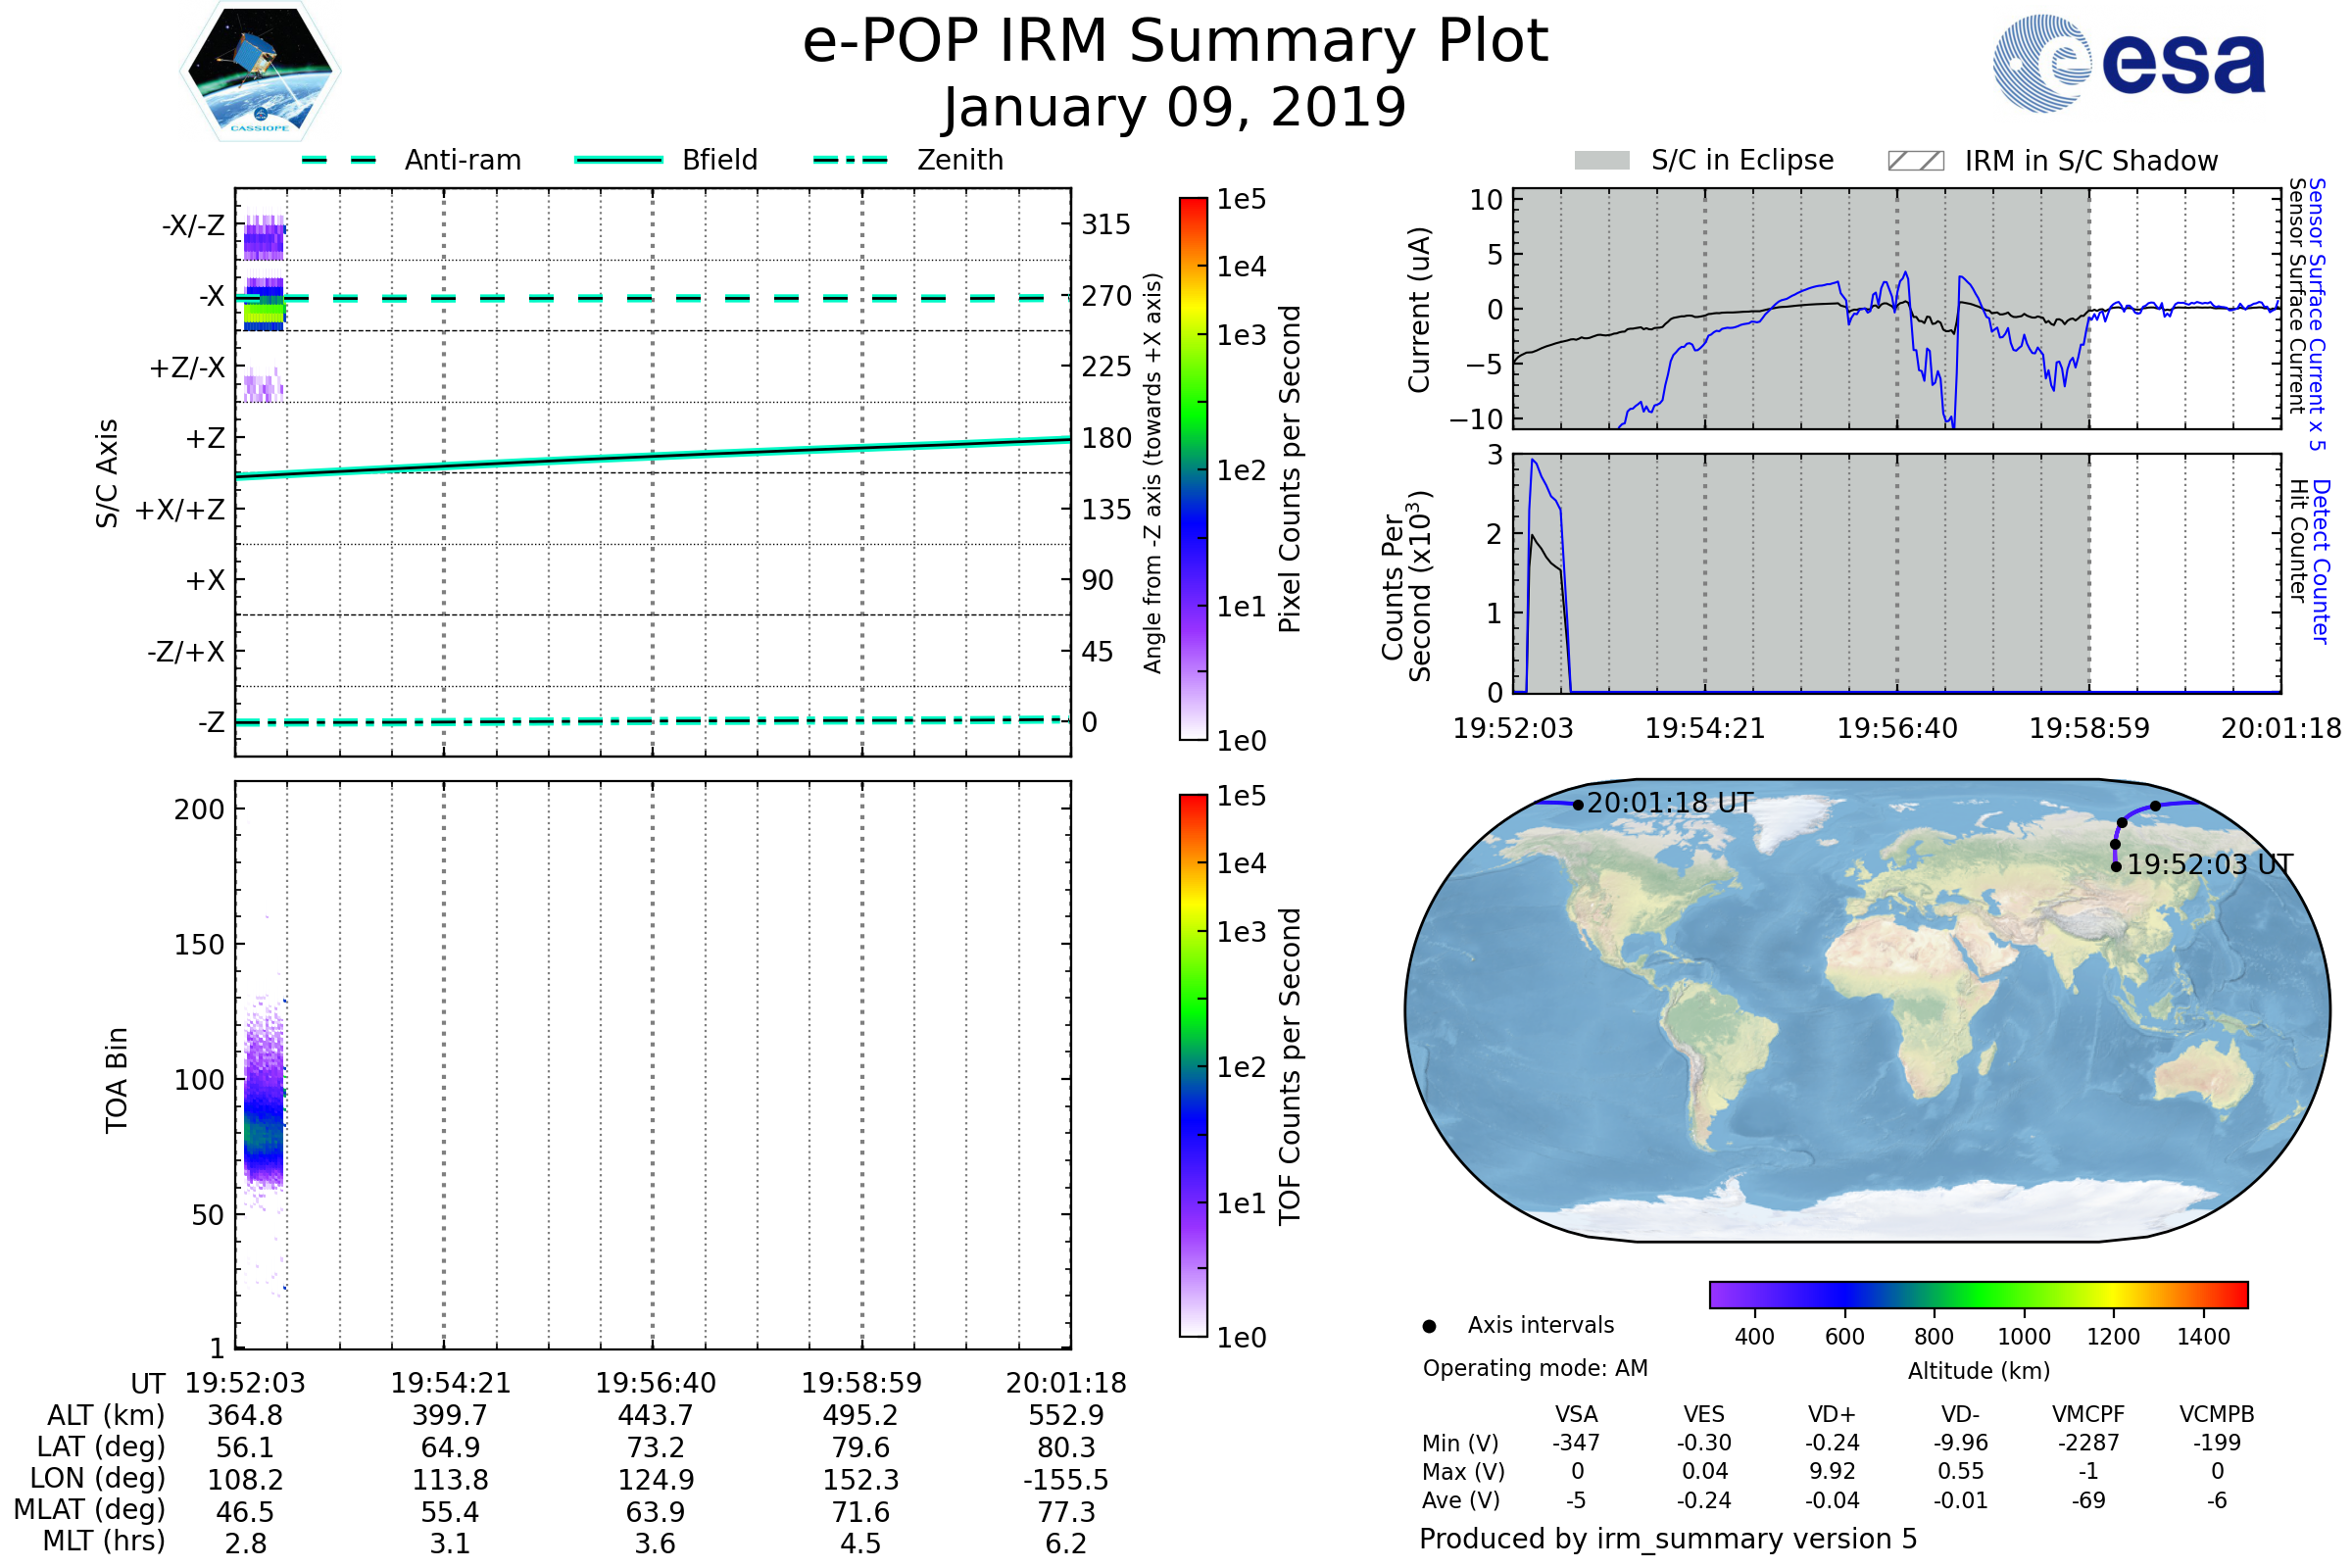Click the e-POP IRM Summary Plot title
The width and height of the screenshot is (2352, 1568).
click(1175, 42)
